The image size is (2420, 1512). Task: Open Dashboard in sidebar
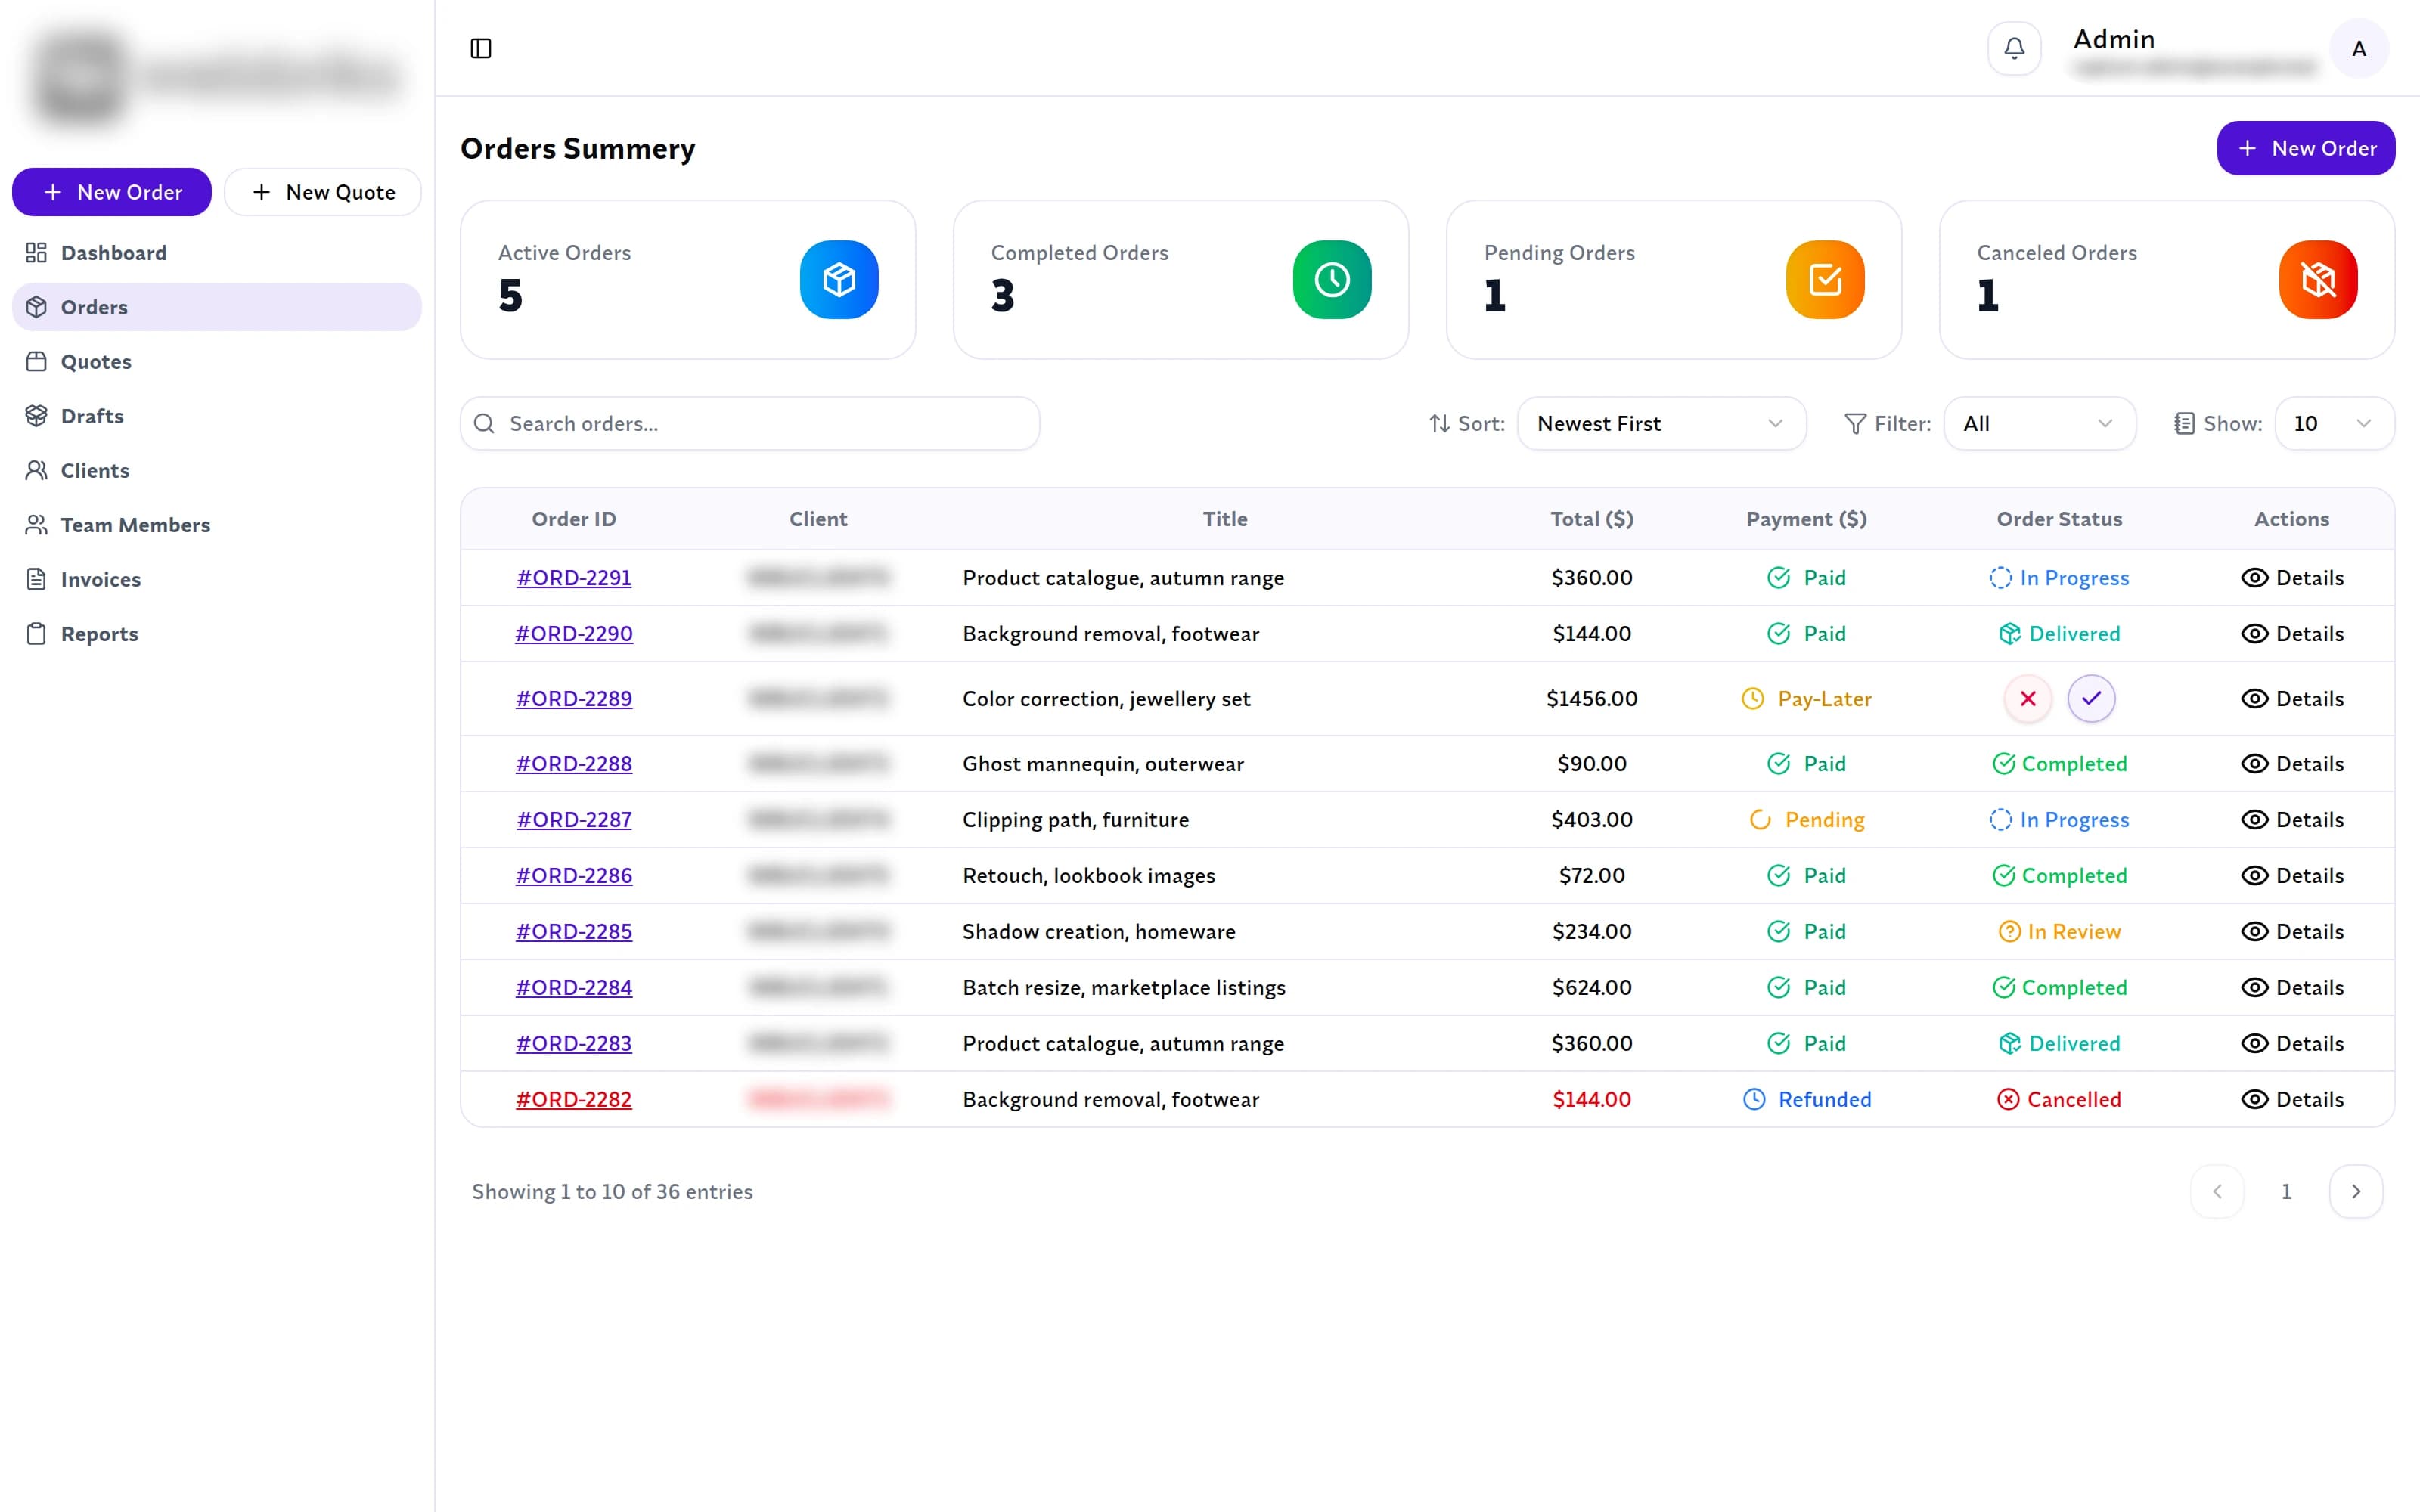tap(217, 253)
